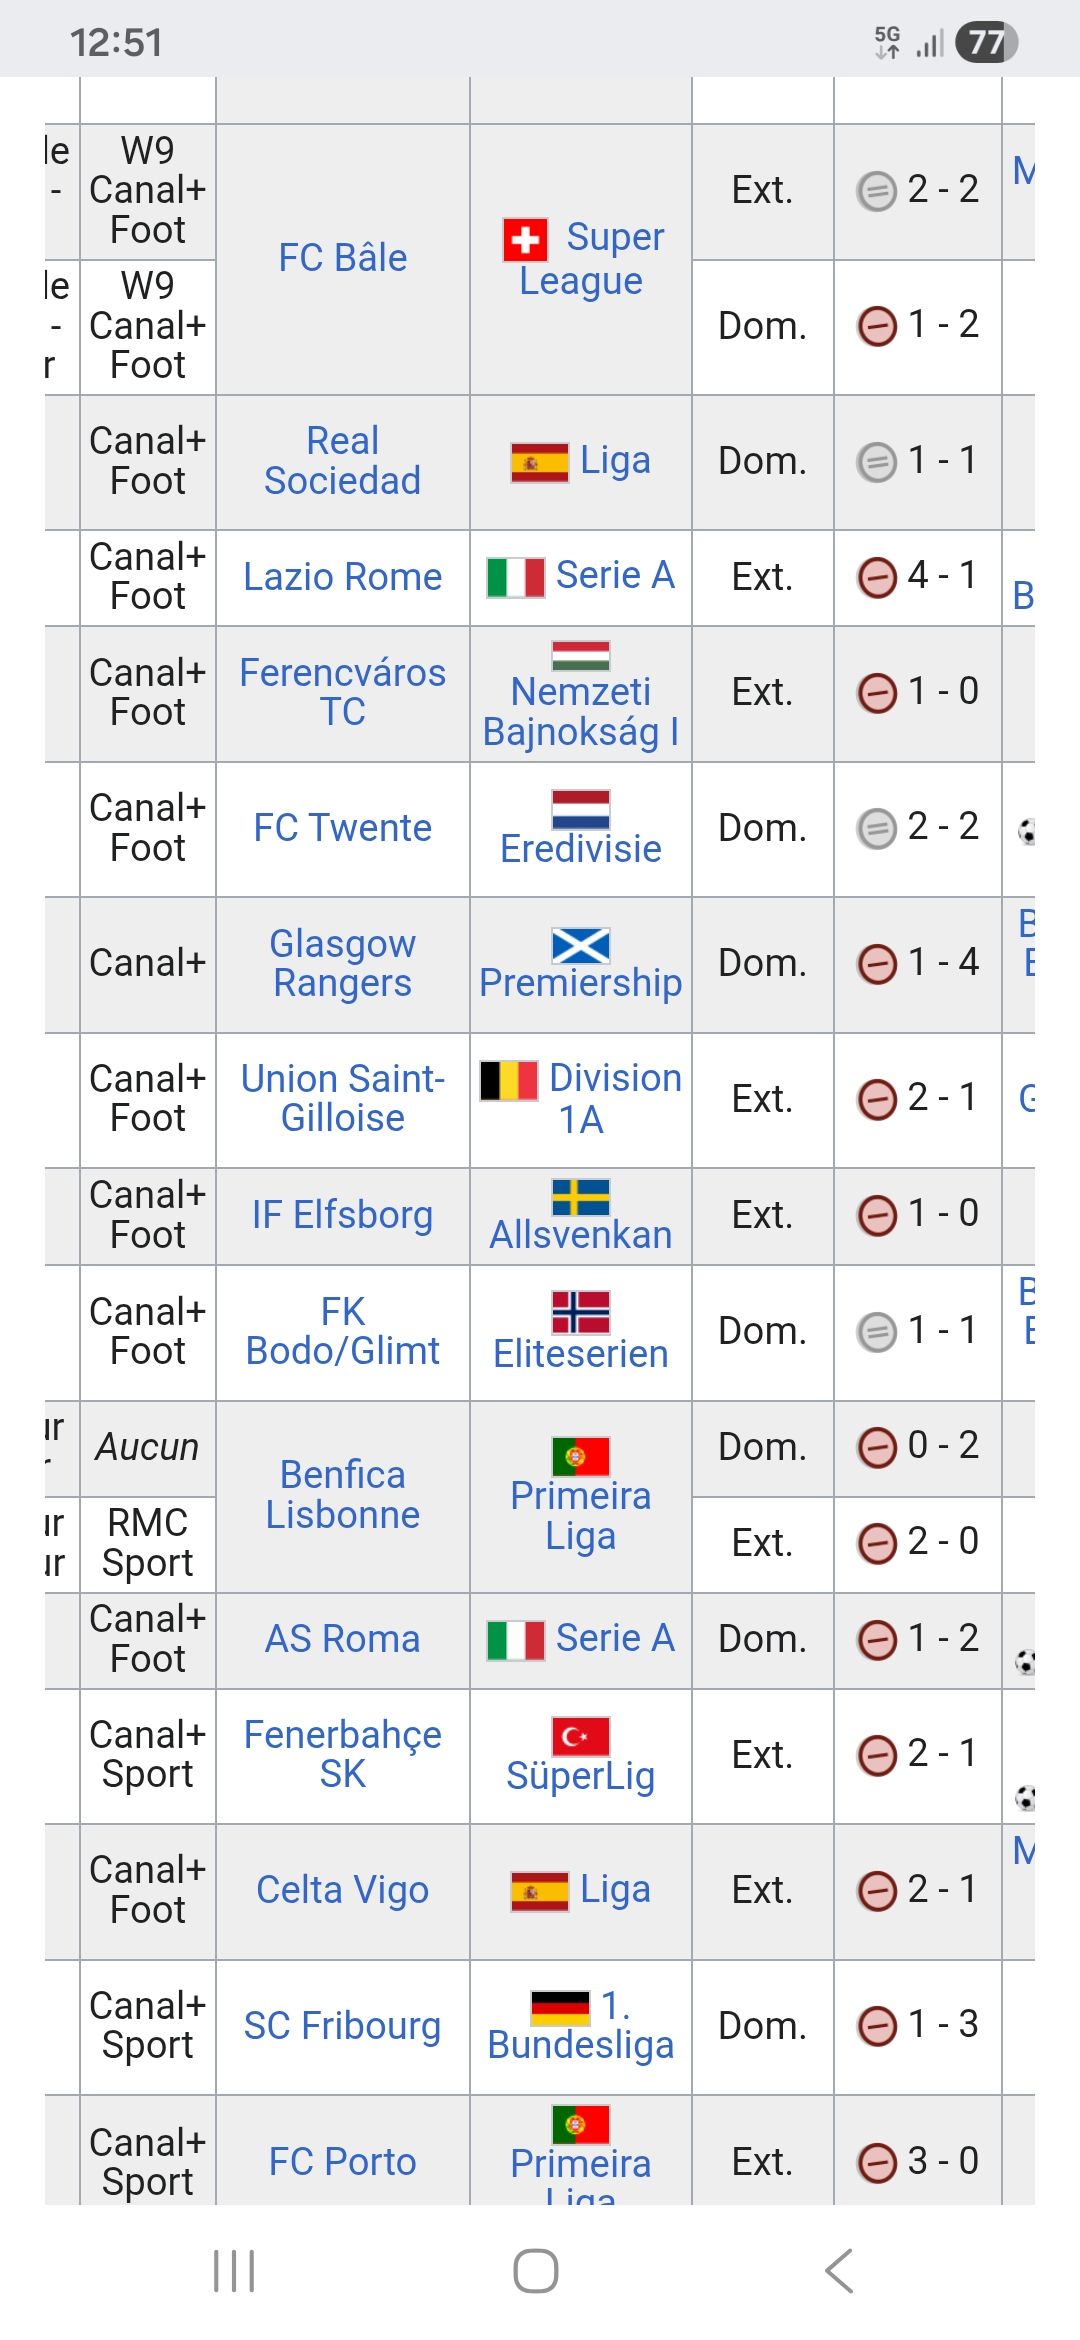Tap the Swedish flag above Allsvenkan

(x=580, y=1197)
